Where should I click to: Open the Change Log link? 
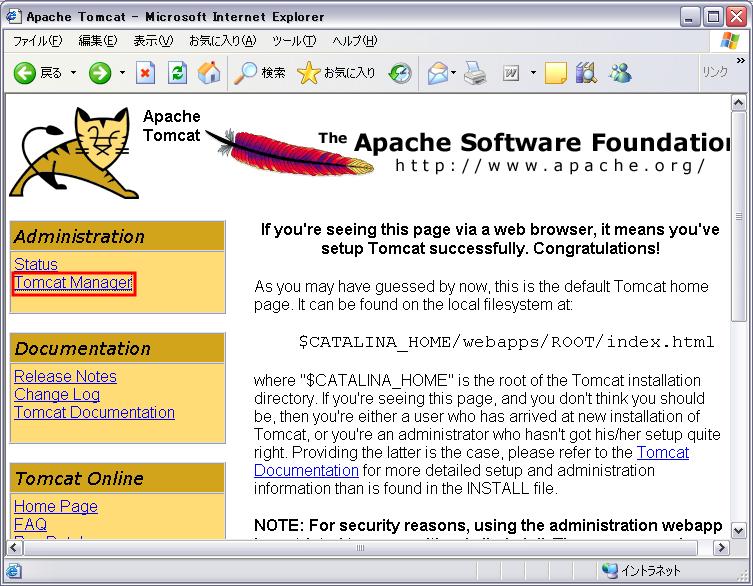pyautogui.click(x=57, y=394)
